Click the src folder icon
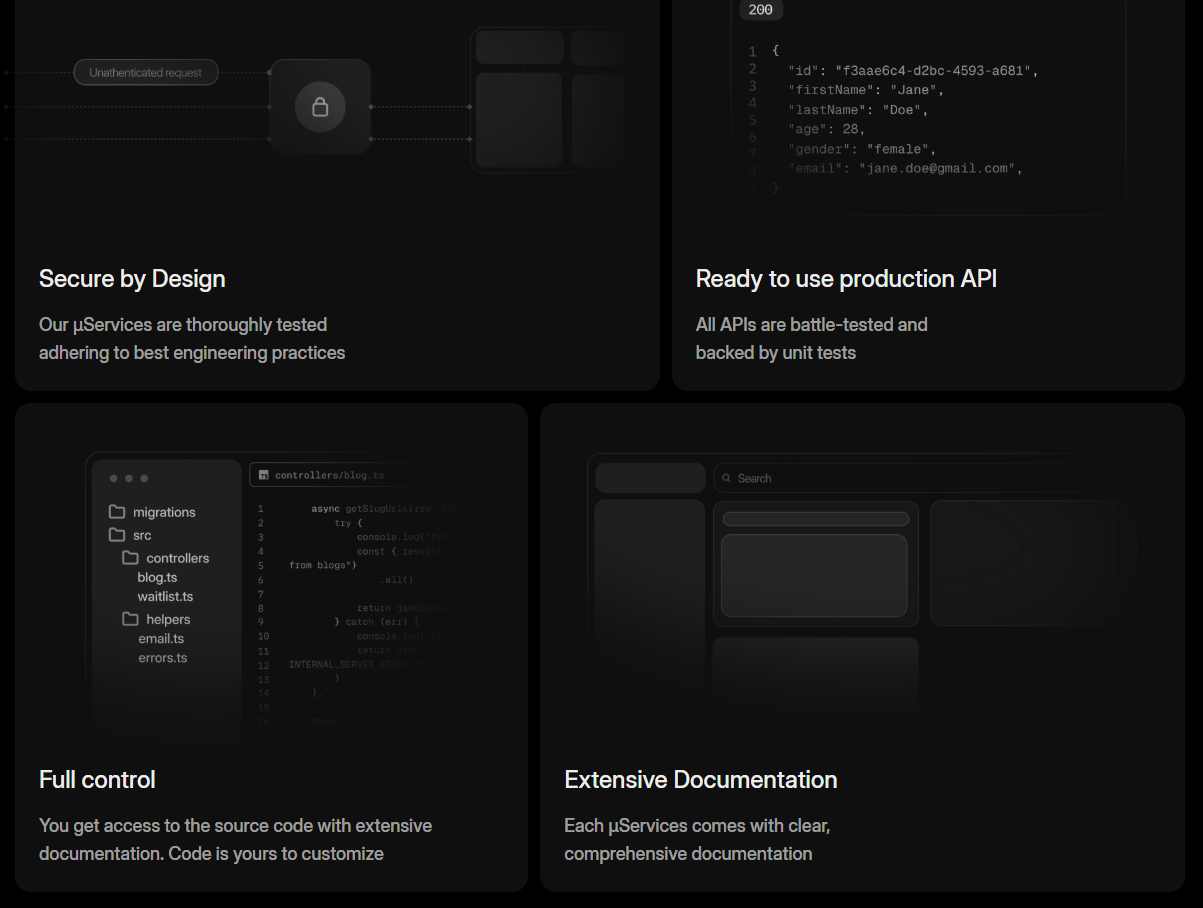Screen dimensions: 1203x908 point(117,535)
